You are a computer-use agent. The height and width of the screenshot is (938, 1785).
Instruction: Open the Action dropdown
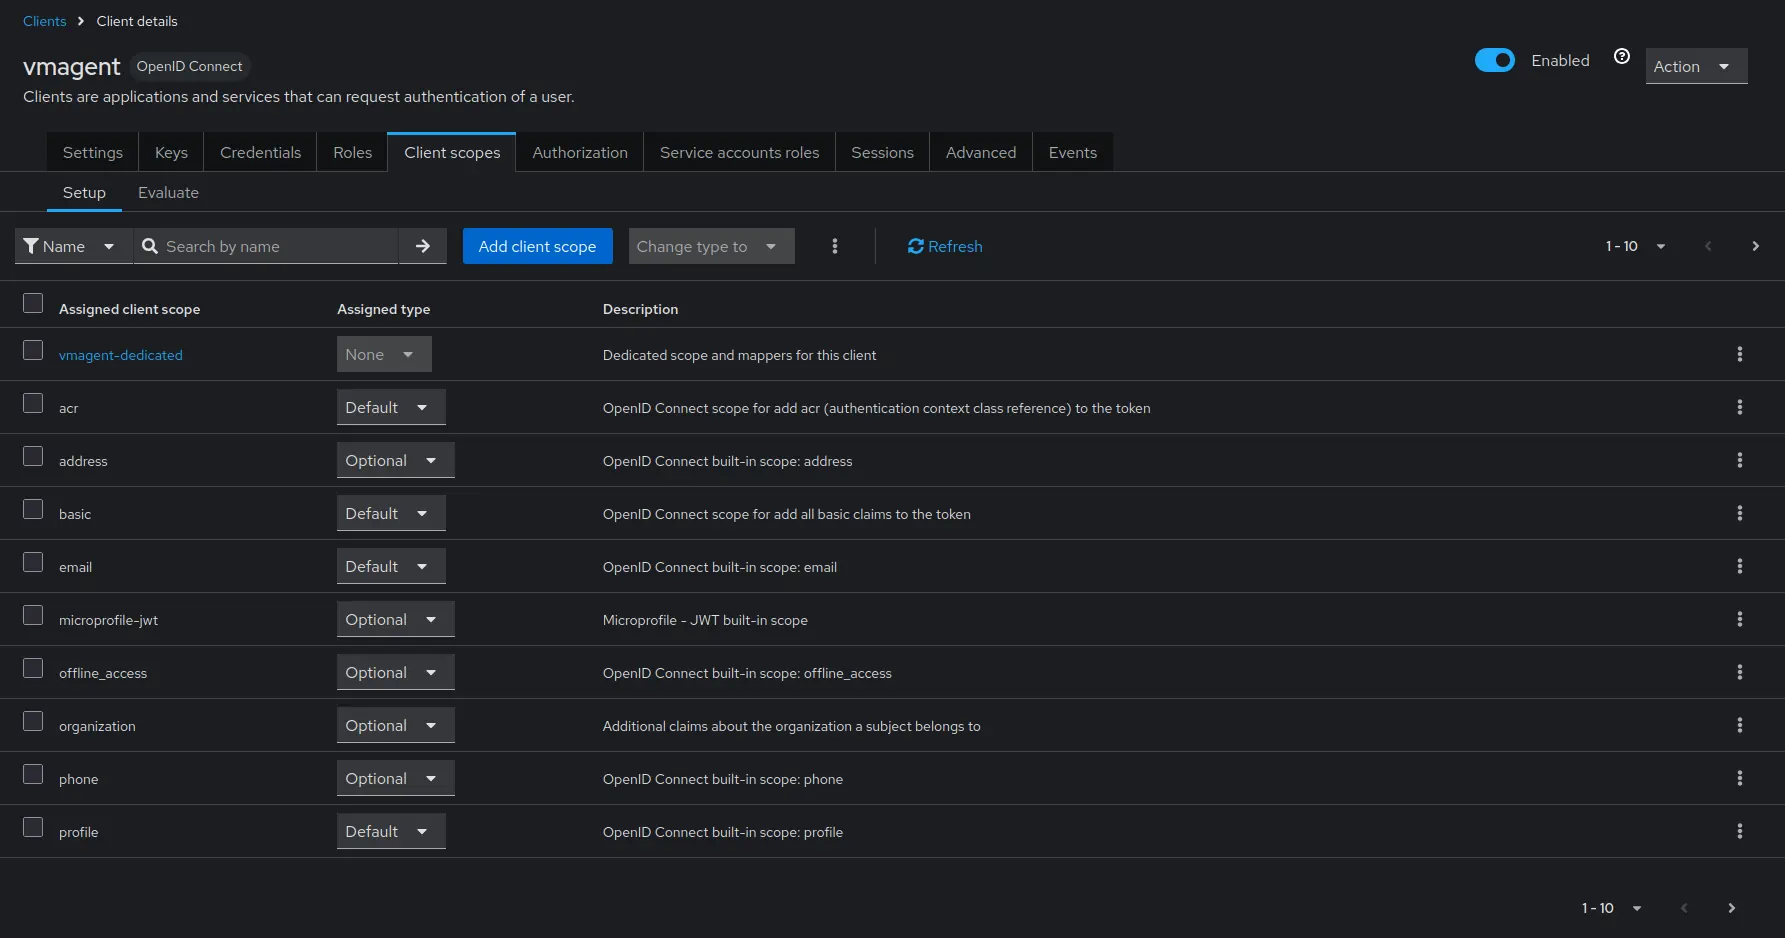[x=1695, y=66]
